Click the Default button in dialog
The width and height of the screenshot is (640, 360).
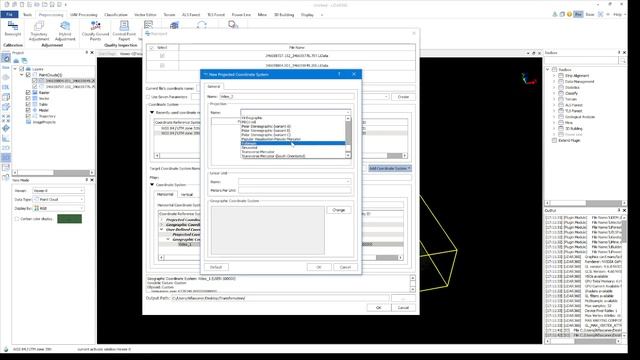coord(216,267)
